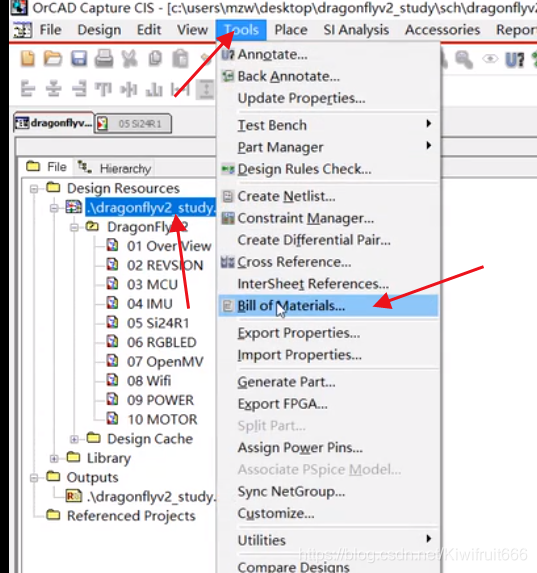Select the dragonflyv2_study output report file

pos(151,496)
